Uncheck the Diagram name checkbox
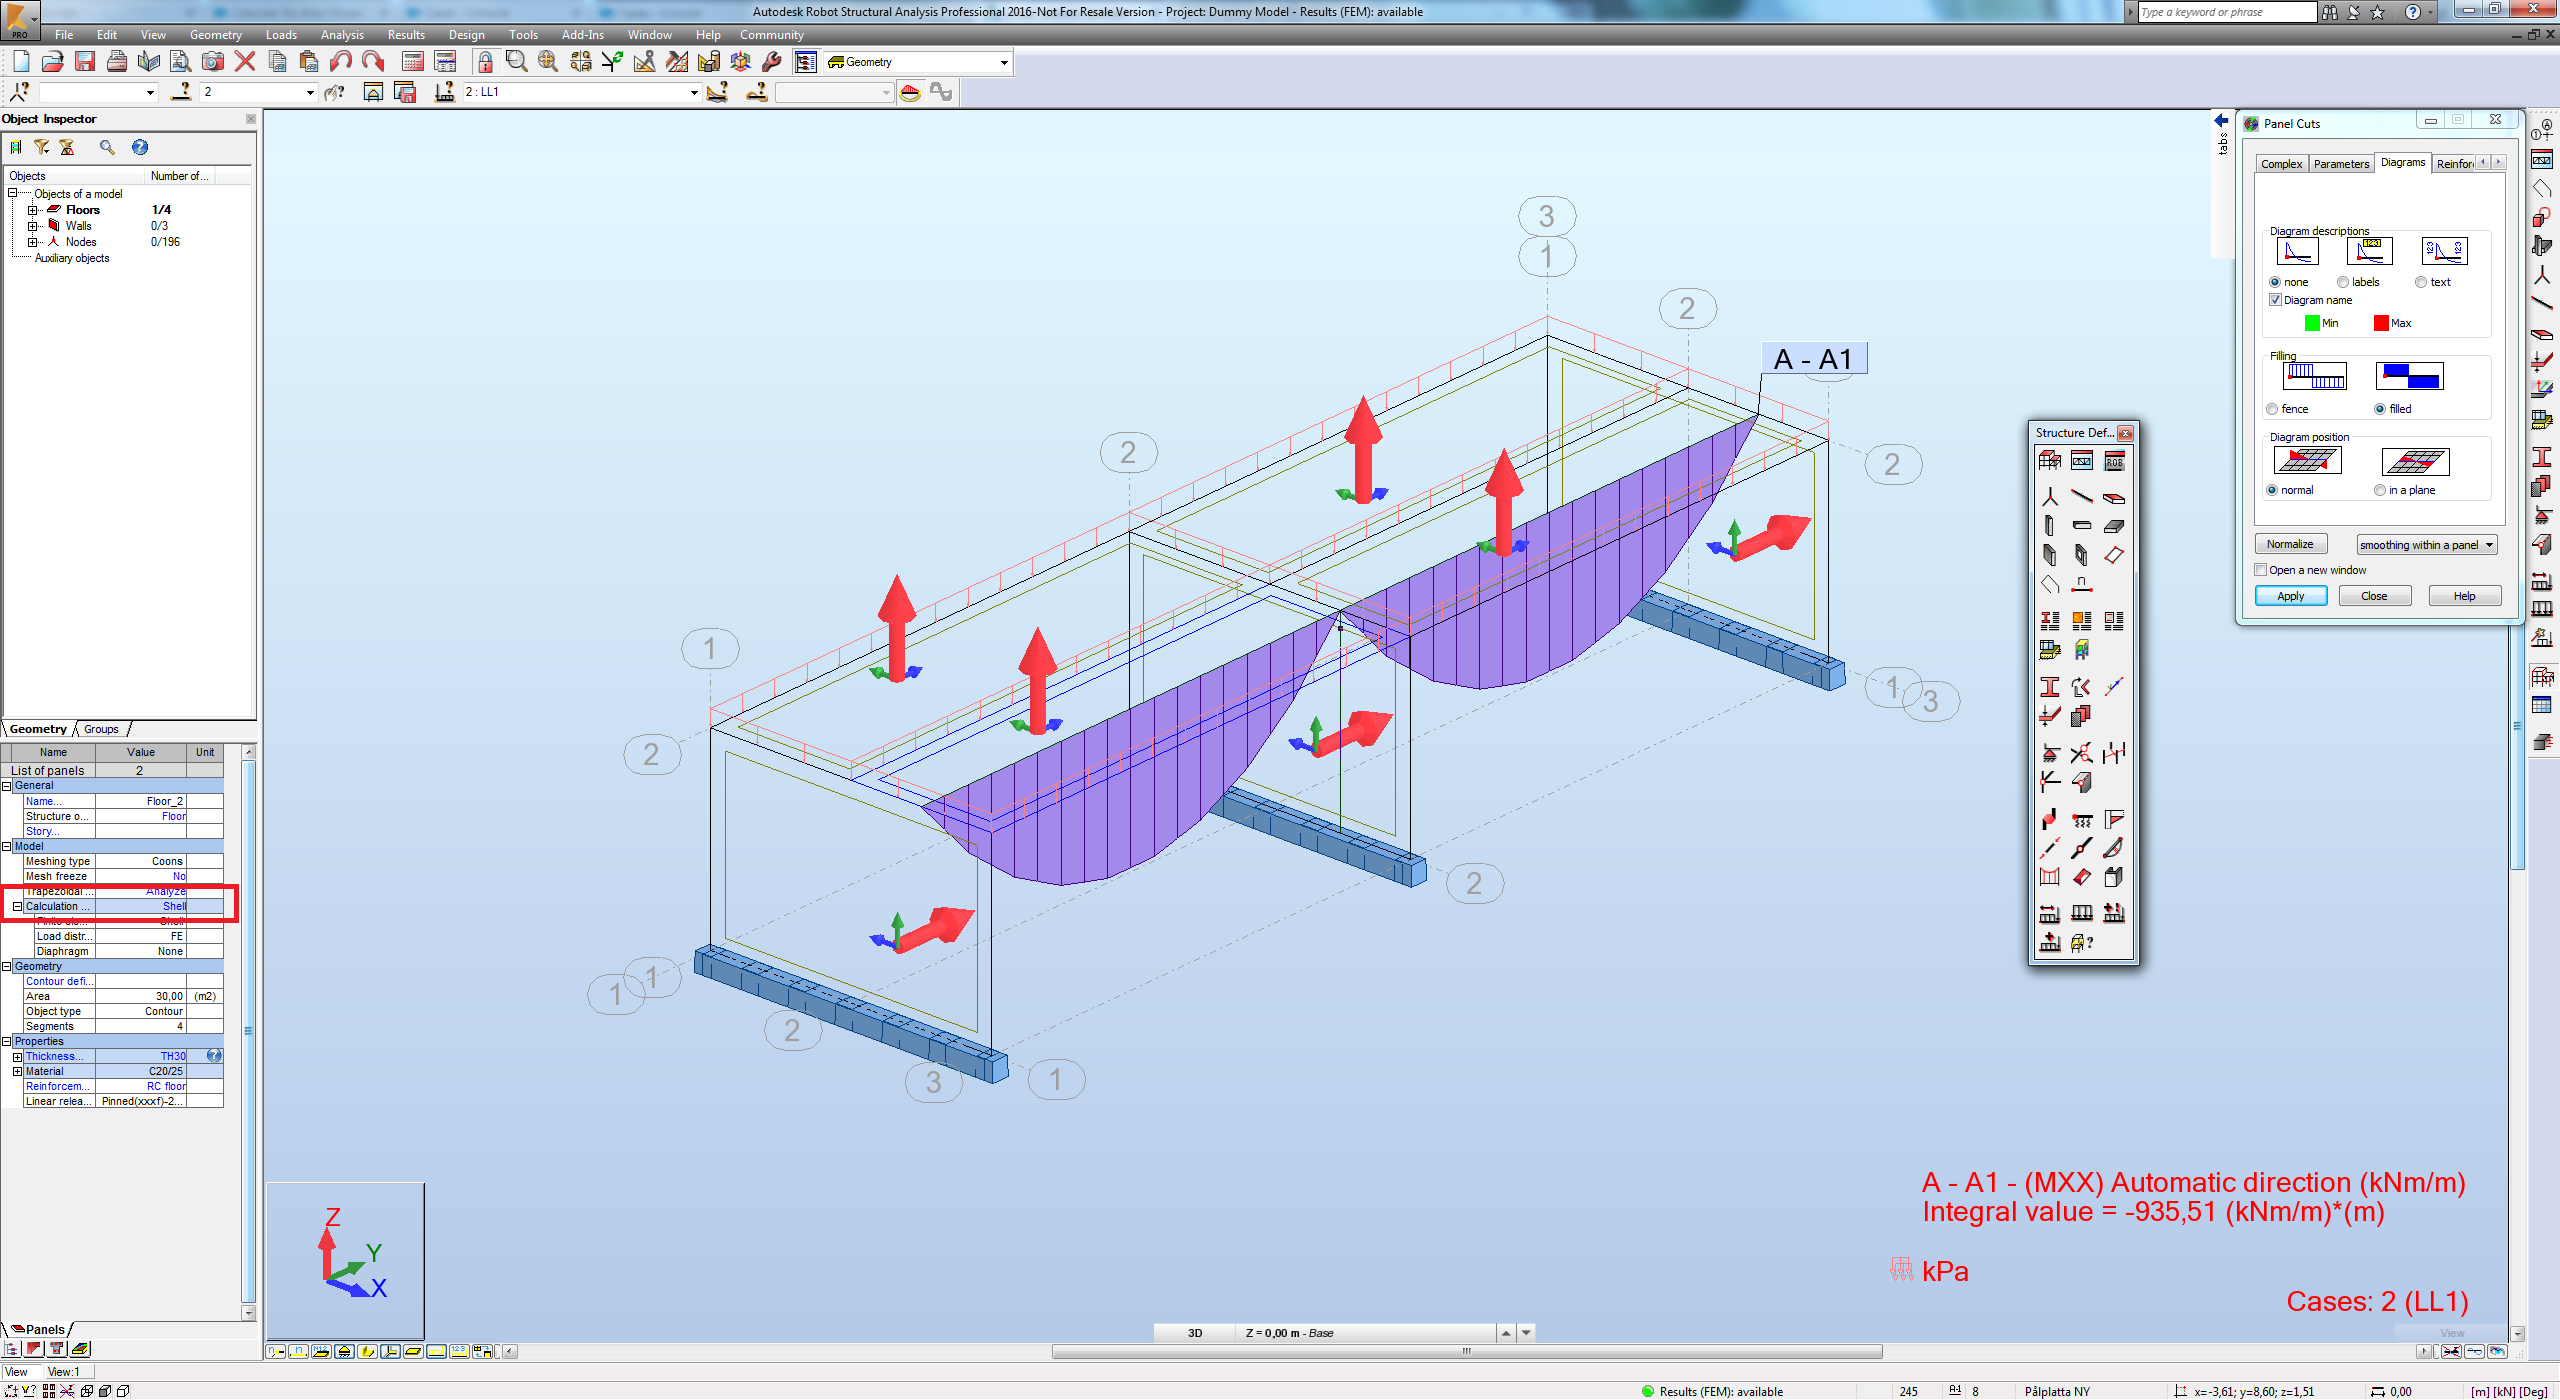This screenshot has height=1400, width=2560. point(2273,300)
